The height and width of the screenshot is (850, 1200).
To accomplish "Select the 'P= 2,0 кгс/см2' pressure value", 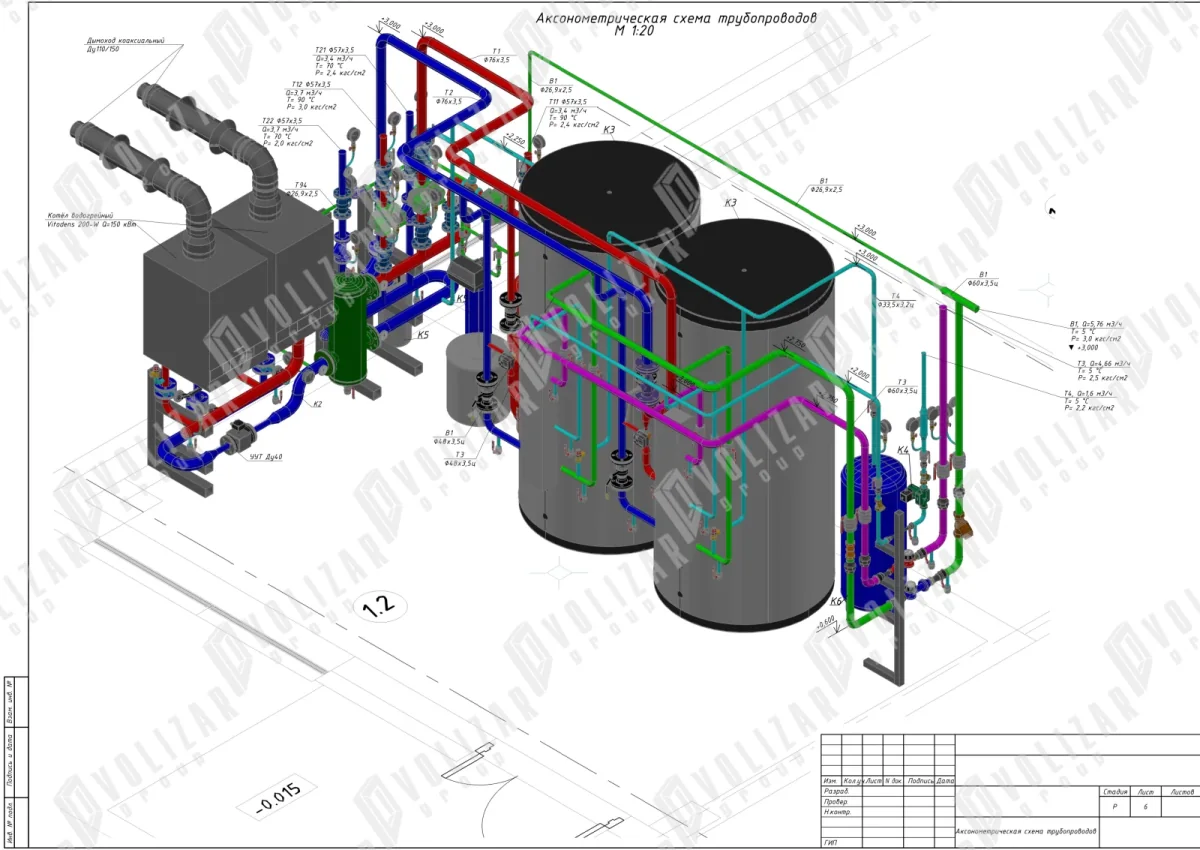I will [x=287, y=143].
